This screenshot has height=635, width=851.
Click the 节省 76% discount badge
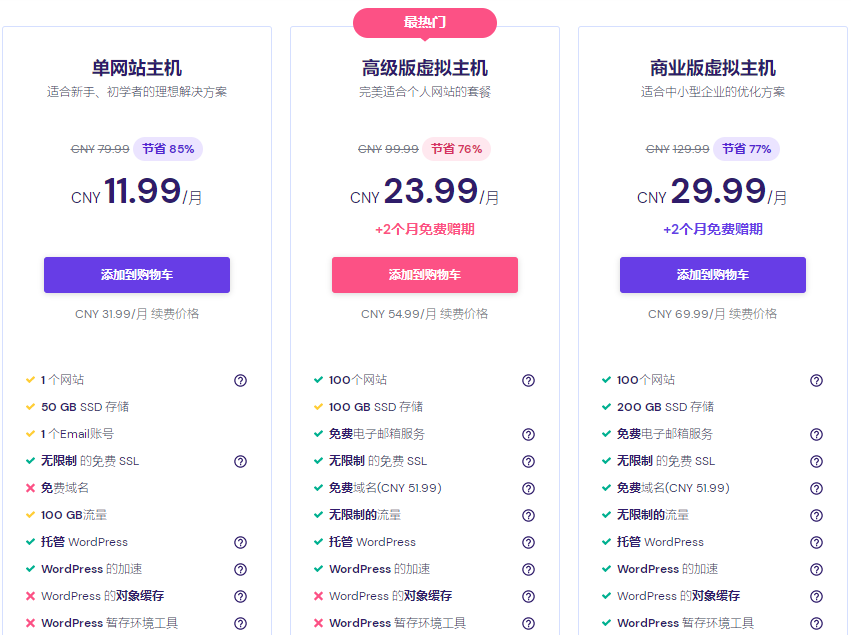pos(456,149)
